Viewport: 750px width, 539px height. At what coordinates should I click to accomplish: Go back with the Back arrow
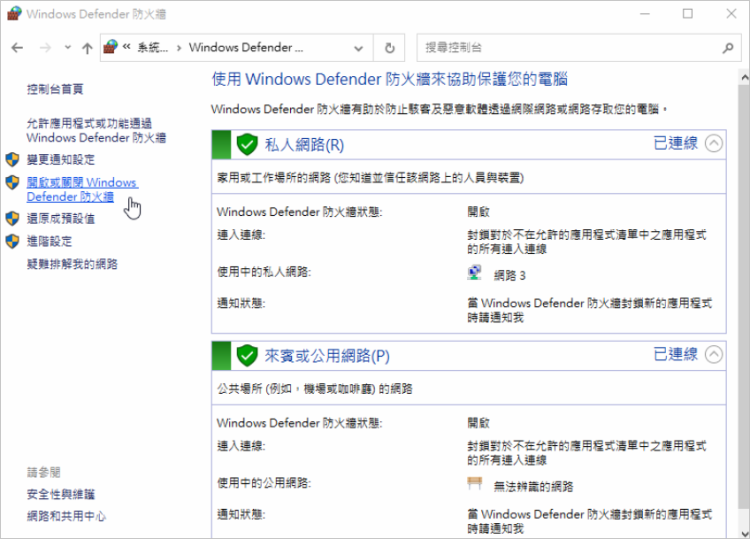coord(17,47)
